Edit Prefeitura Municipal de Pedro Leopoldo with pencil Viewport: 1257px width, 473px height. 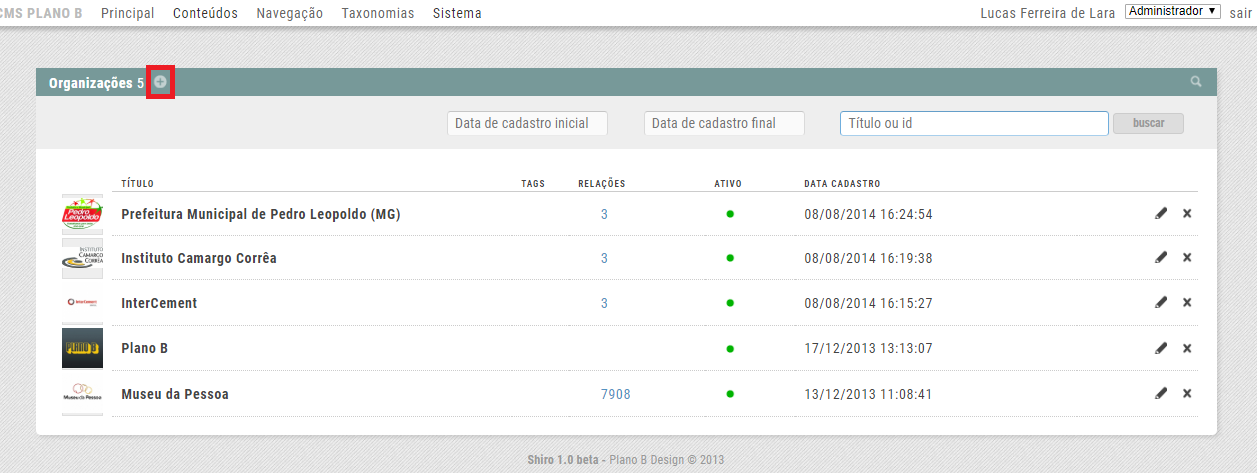point(1161,213)
